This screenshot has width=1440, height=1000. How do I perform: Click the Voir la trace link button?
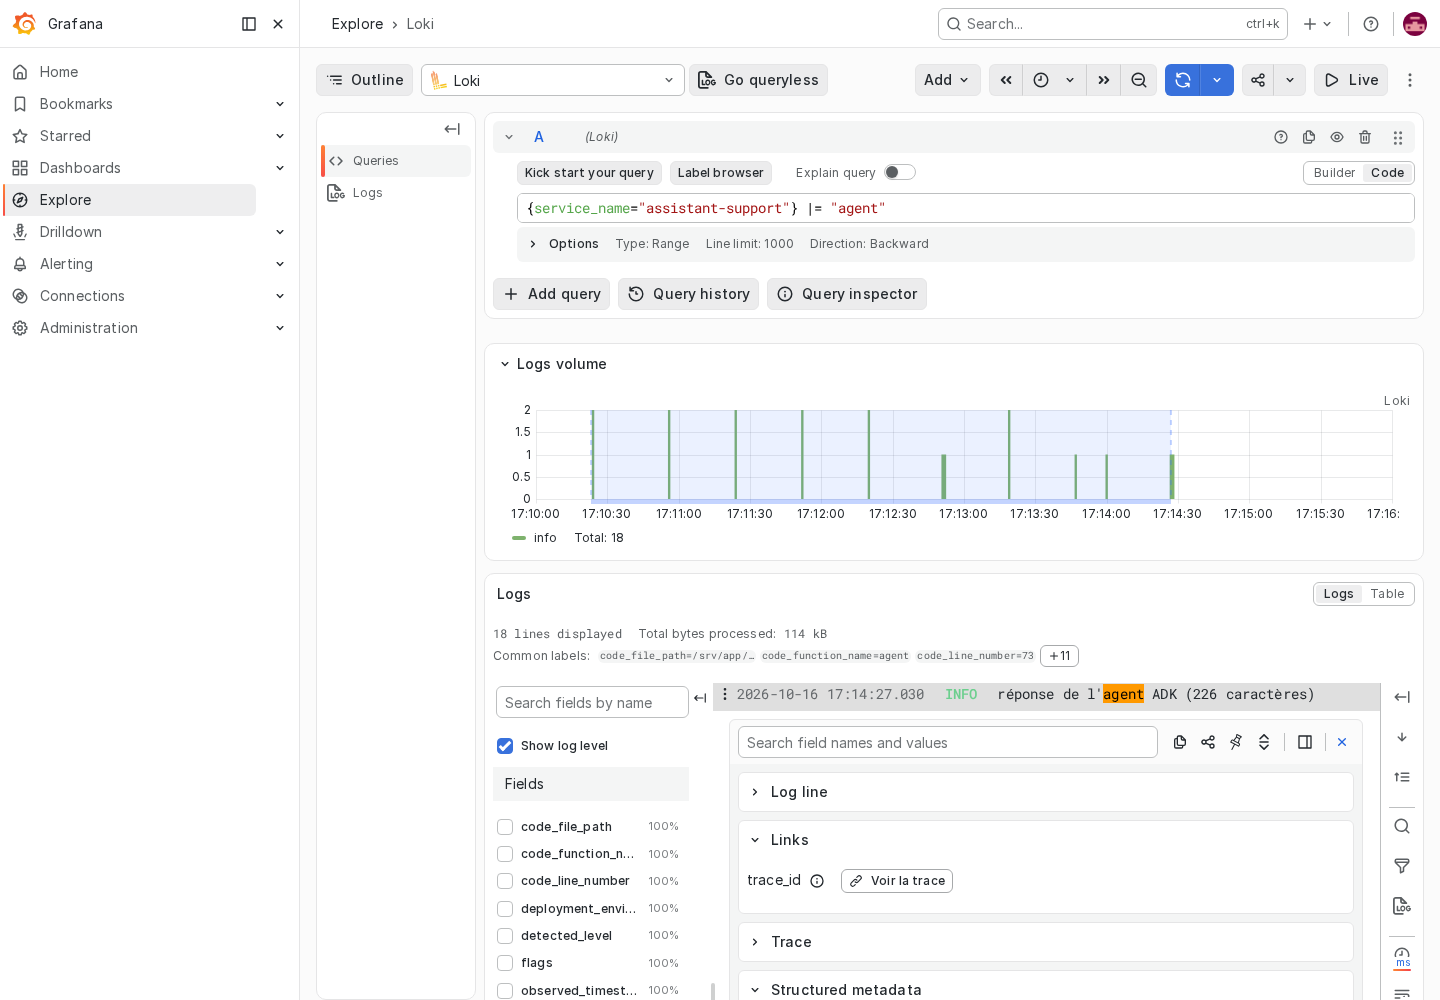tap(897, 881)
